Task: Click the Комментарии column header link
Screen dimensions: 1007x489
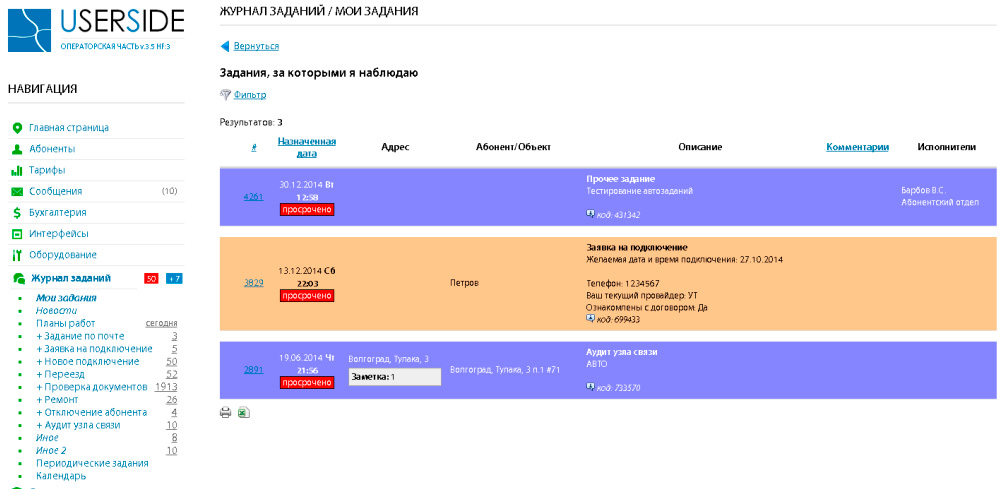Action: [x=857, y=147]
